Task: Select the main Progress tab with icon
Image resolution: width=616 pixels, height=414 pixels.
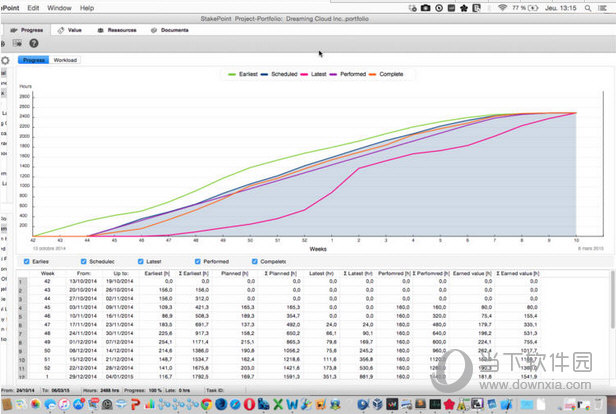Action: click(x=27, y=30)
